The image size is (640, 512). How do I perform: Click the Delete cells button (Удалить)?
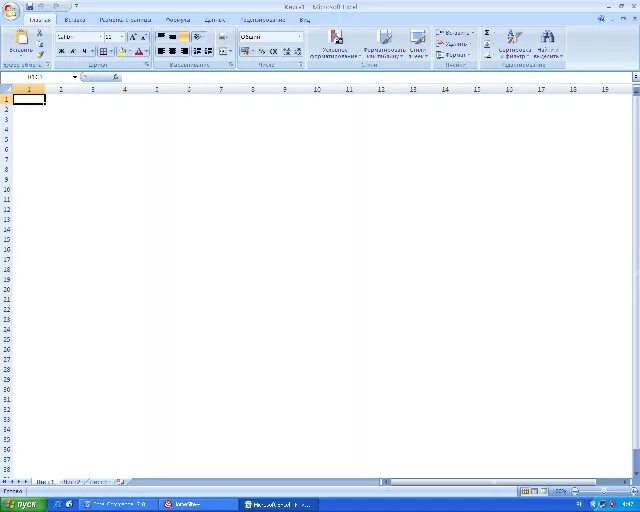coord(454,44)
